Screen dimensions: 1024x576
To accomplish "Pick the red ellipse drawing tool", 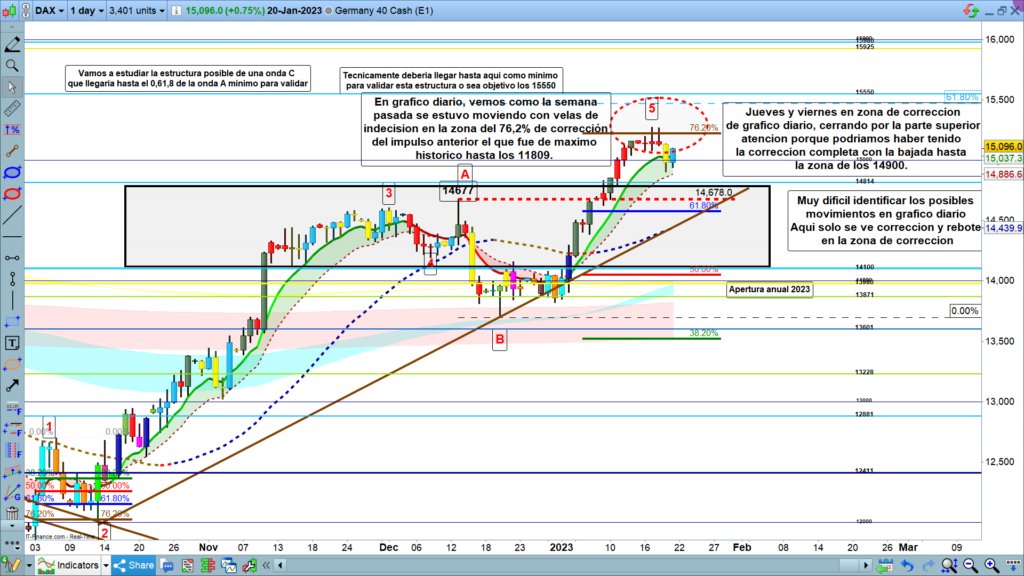I will pos(12,192).
